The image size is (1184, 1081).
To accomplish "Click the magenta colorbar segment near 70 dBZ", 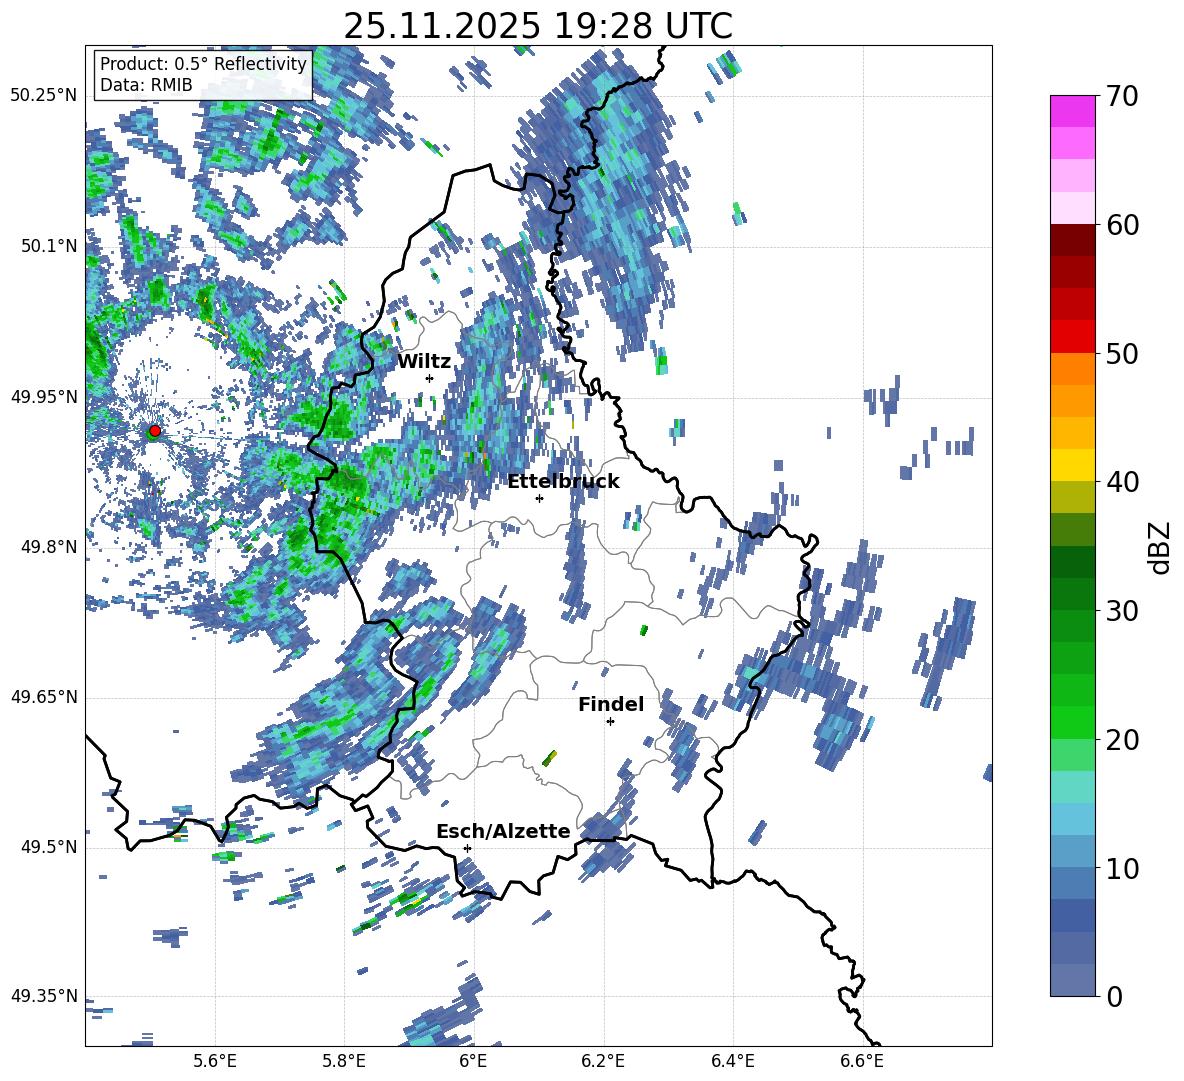I will click(x=1072, y=111).
